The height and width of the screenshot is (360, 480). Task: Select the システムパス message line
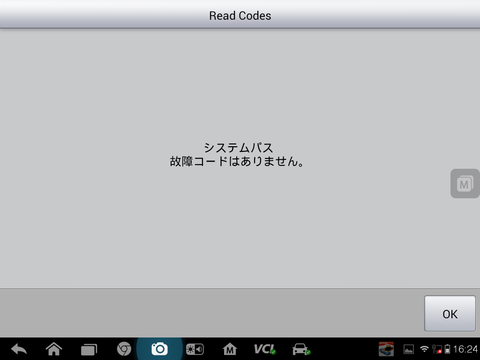click(x=238, y=147)
